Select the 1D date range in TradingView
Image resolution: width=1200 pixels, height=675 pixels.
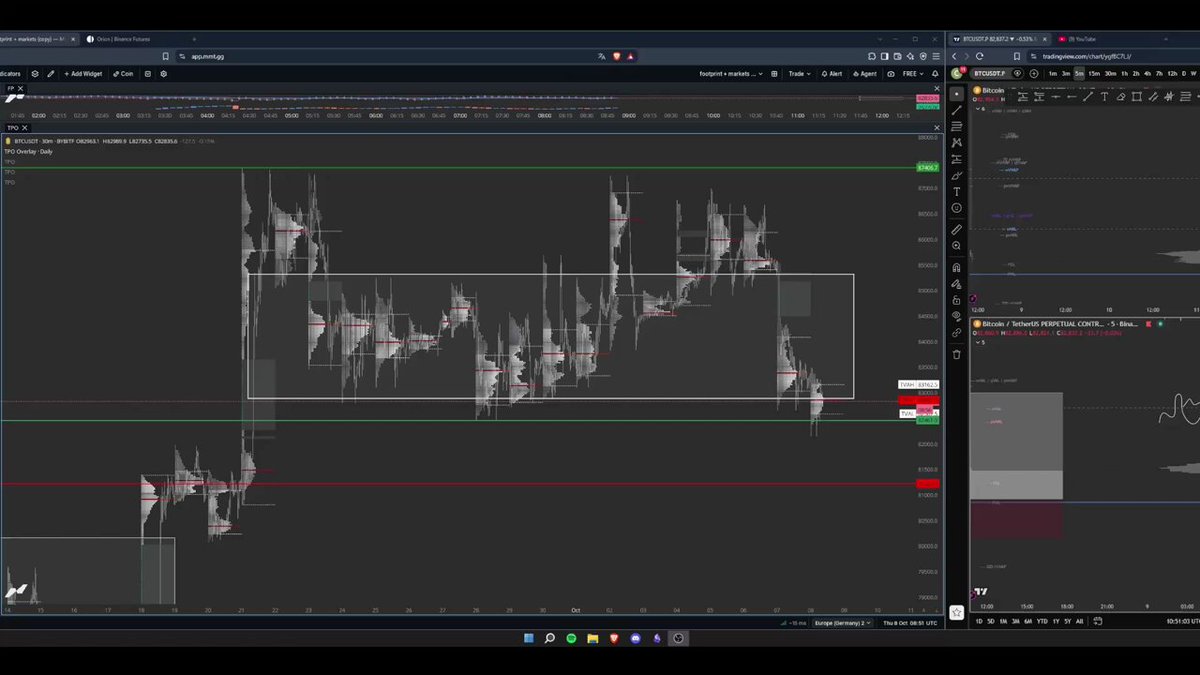(979, 621)
